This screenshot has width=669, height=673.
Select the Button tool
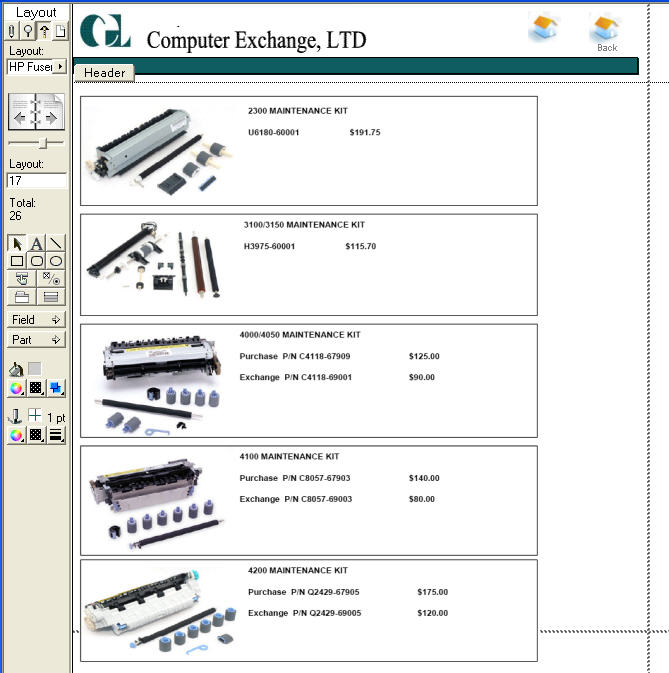click(x=21, y=279)
